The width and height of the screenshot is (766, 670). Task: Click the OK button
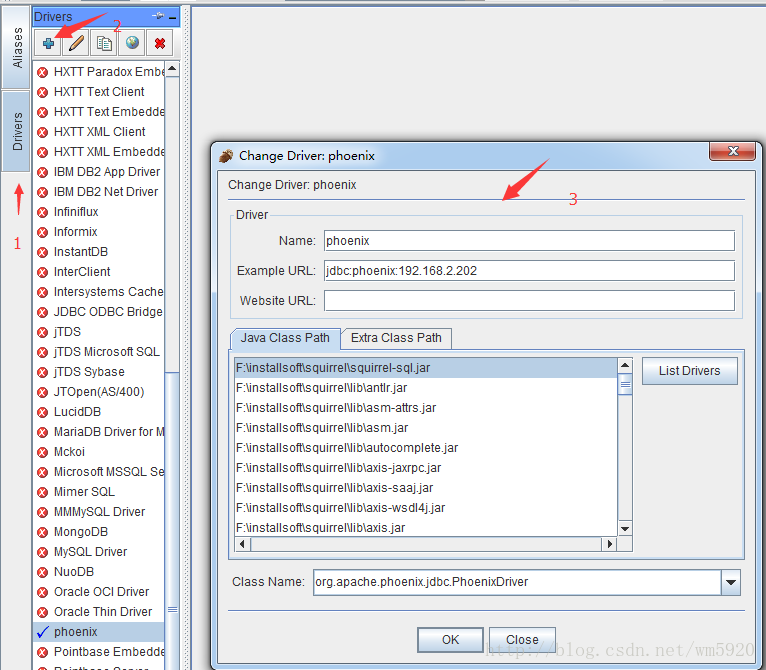pyautogui.click(x=450, y=640)
